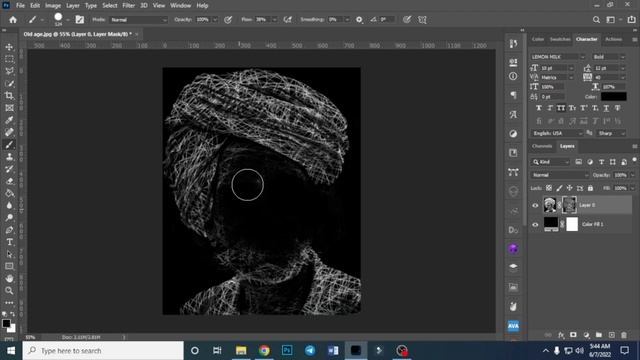Image resolution: width=640 pixels, height=360 pixels.
Task: Click the foreground color swatch in toolbox
Action: (6, 323)
